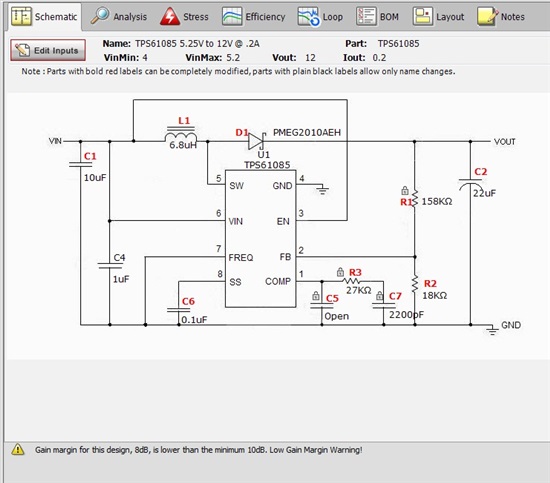Click the Efficiency chart icon
Viewport: 550px width, 483px height.
coord(232,16)
